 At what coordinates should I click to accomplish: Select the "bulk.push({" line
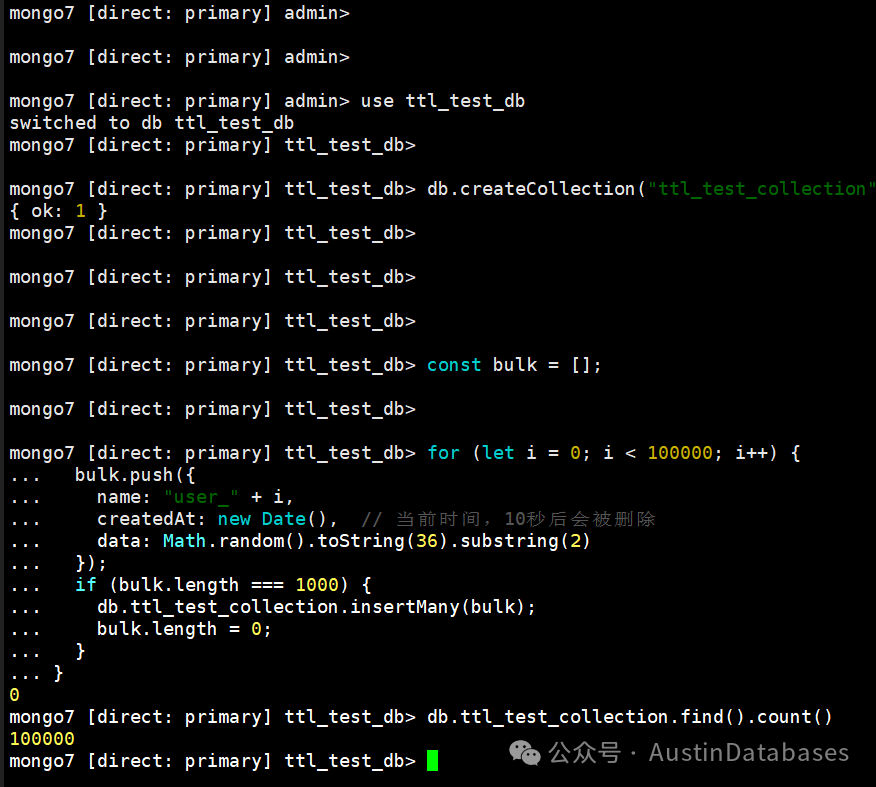pos(135,475)
